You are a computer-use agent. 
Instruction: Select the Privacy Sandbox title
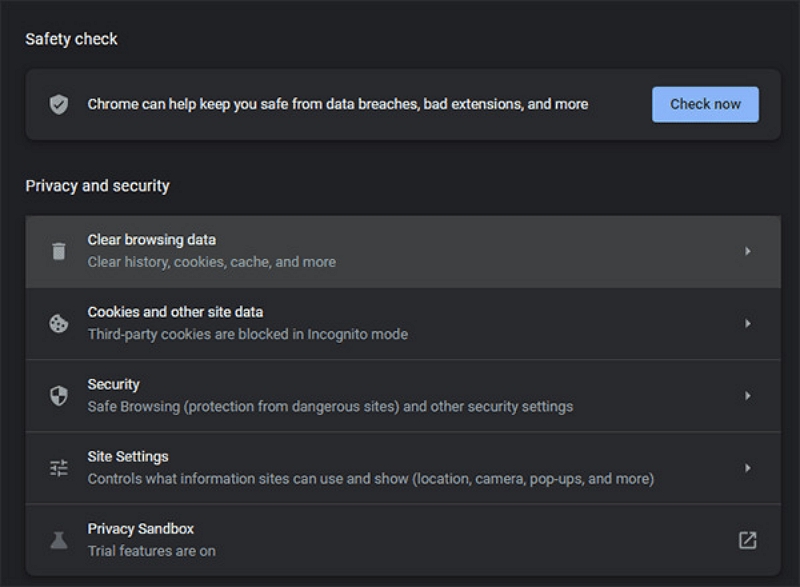[140, 528]
